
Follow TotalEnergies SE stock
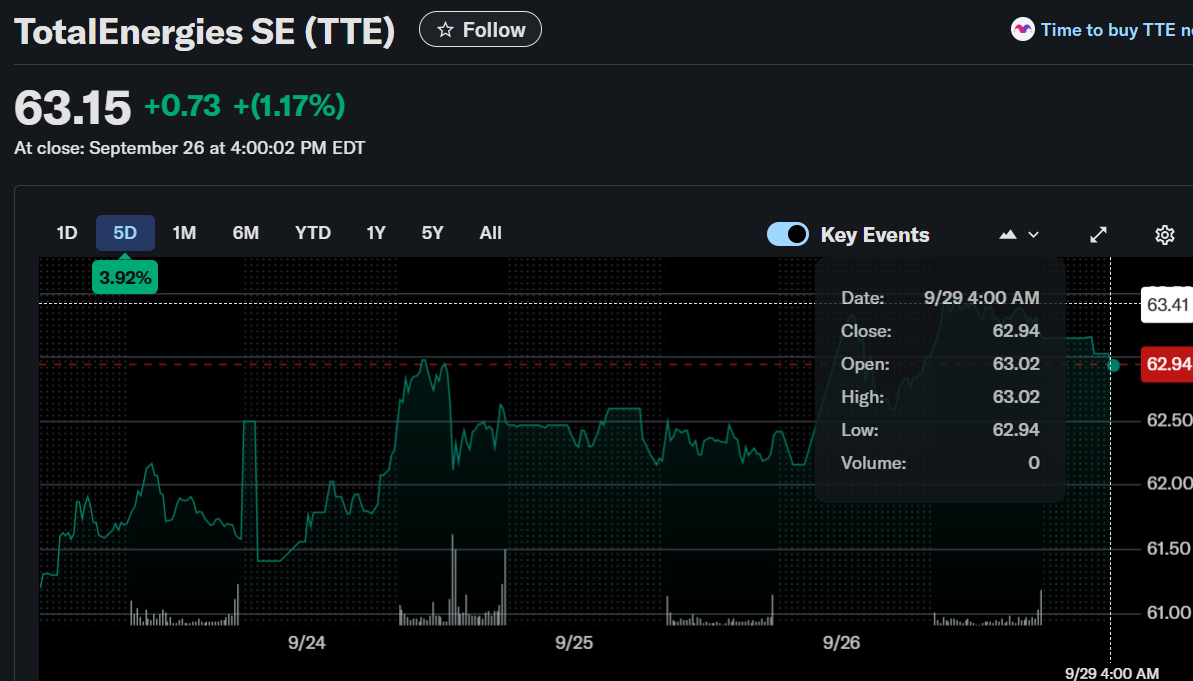pyautogui.click(x=480, y=30)
